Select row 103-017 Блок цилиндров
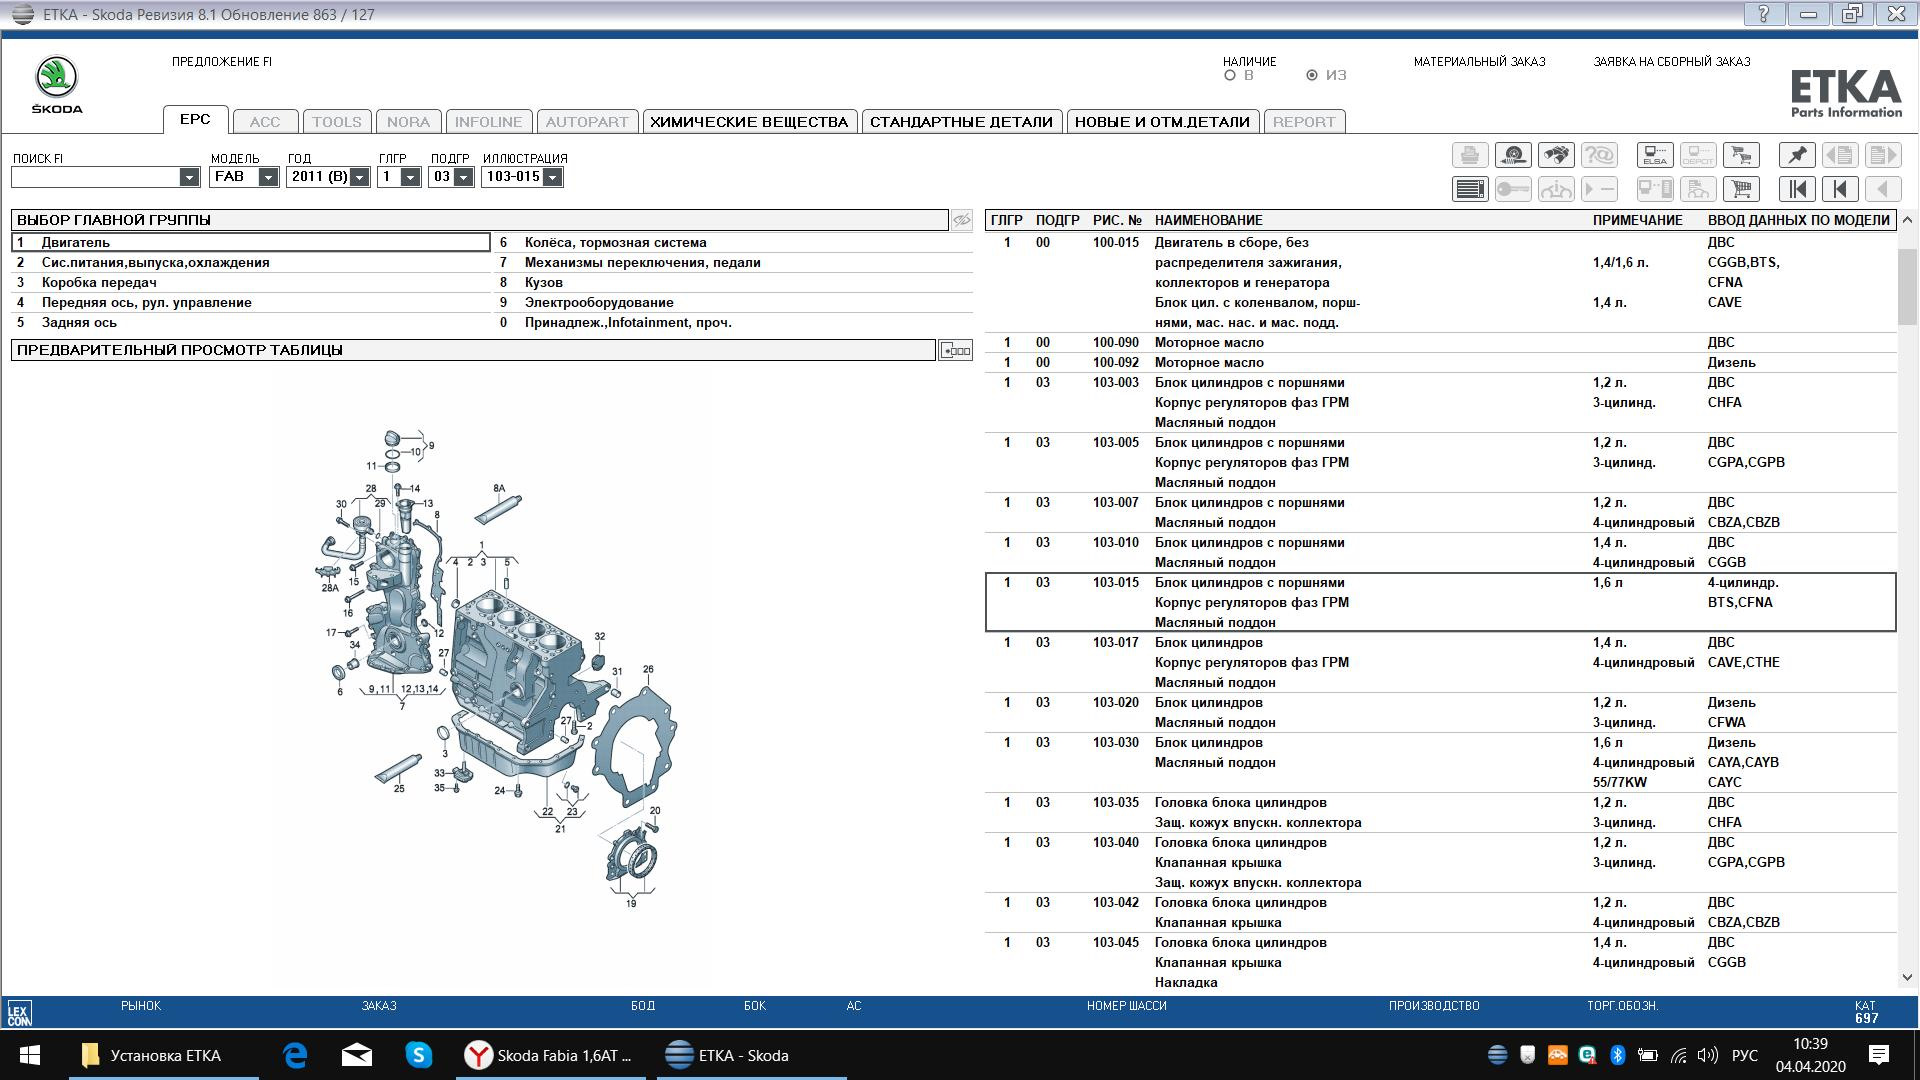The image size is (1920, 1080). pos(1208,642)
